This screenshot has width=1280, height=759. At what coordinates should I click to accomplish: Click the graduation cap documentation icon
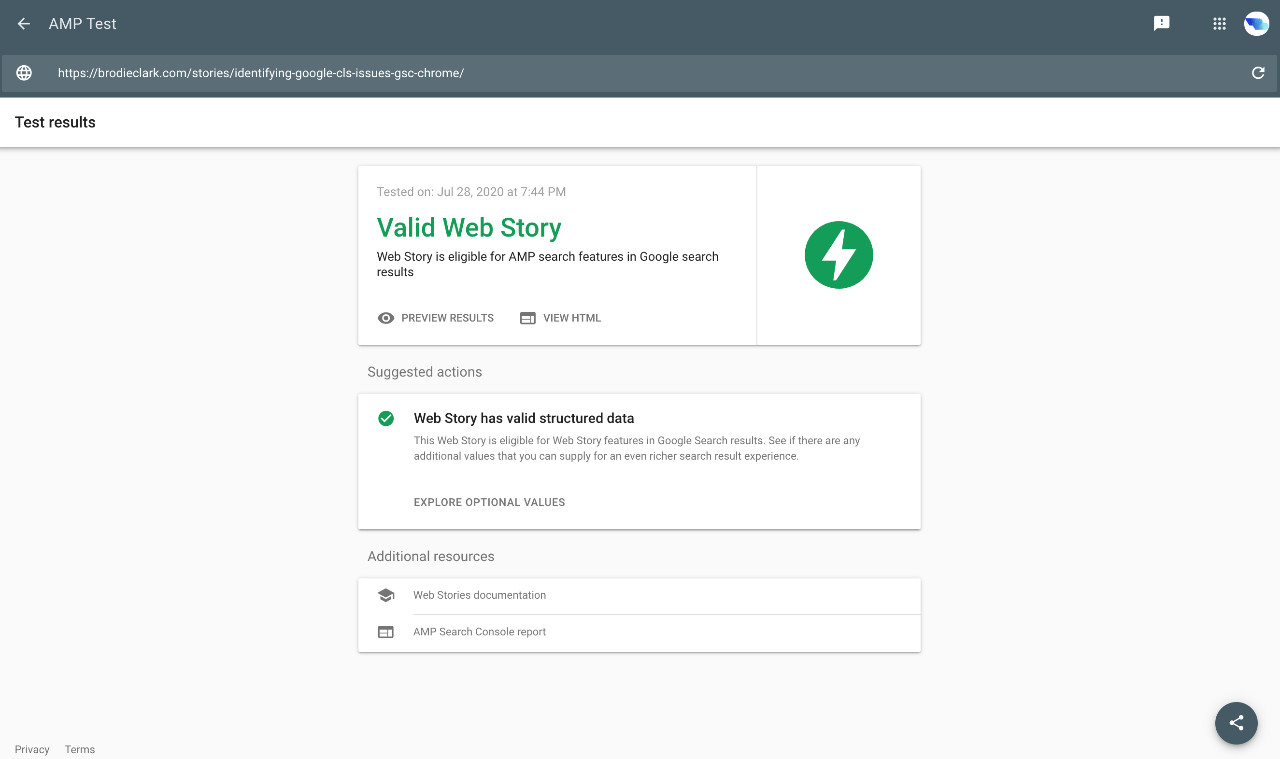[386, 594]
